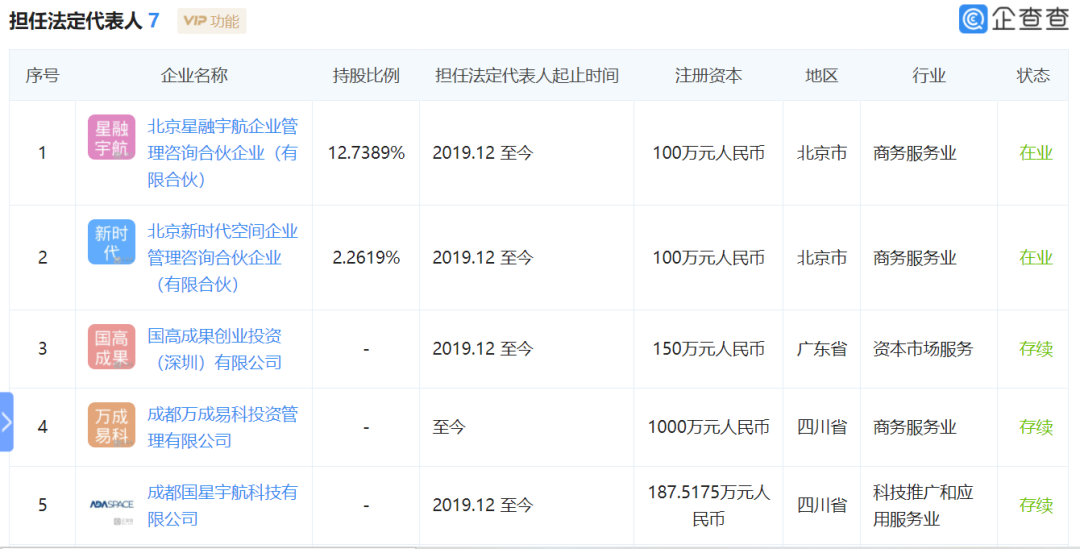Click 2019.12 至今 in the 国高成果 row
Viewport: 1080px width, 549px height.
click(x=483, y=349)
